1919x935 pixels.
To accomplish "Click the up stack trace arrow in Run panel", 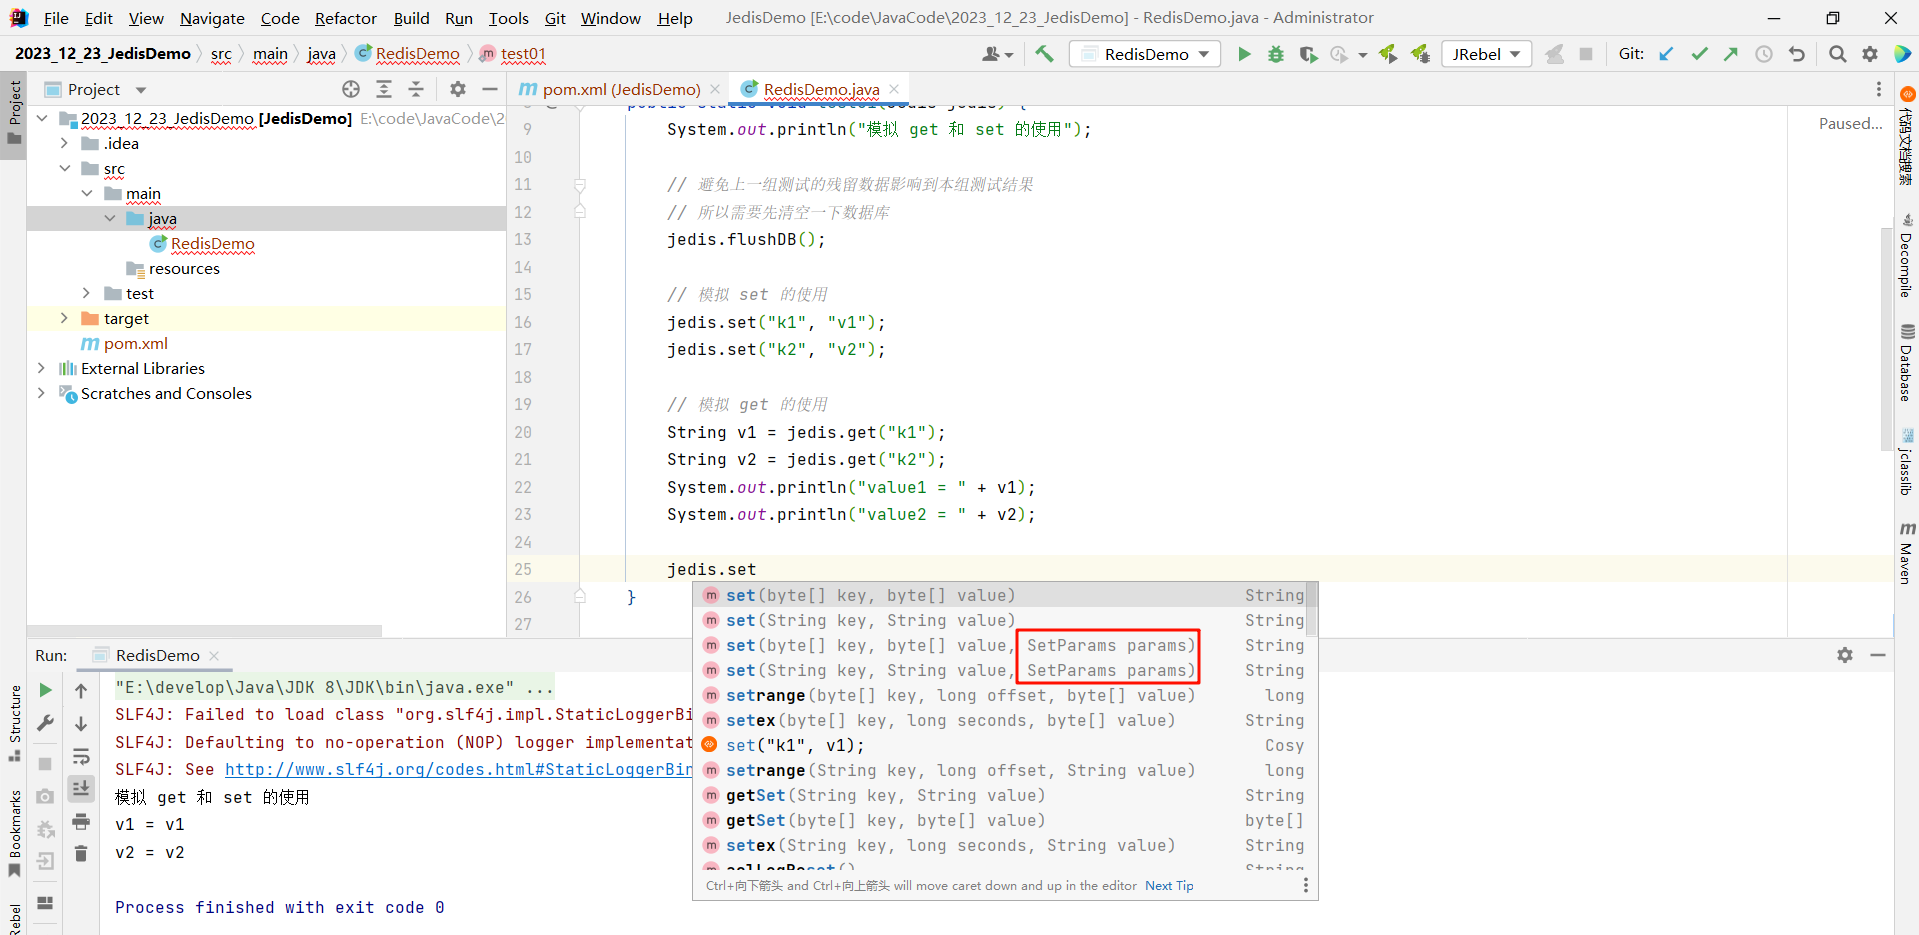I will click(81, 690).
